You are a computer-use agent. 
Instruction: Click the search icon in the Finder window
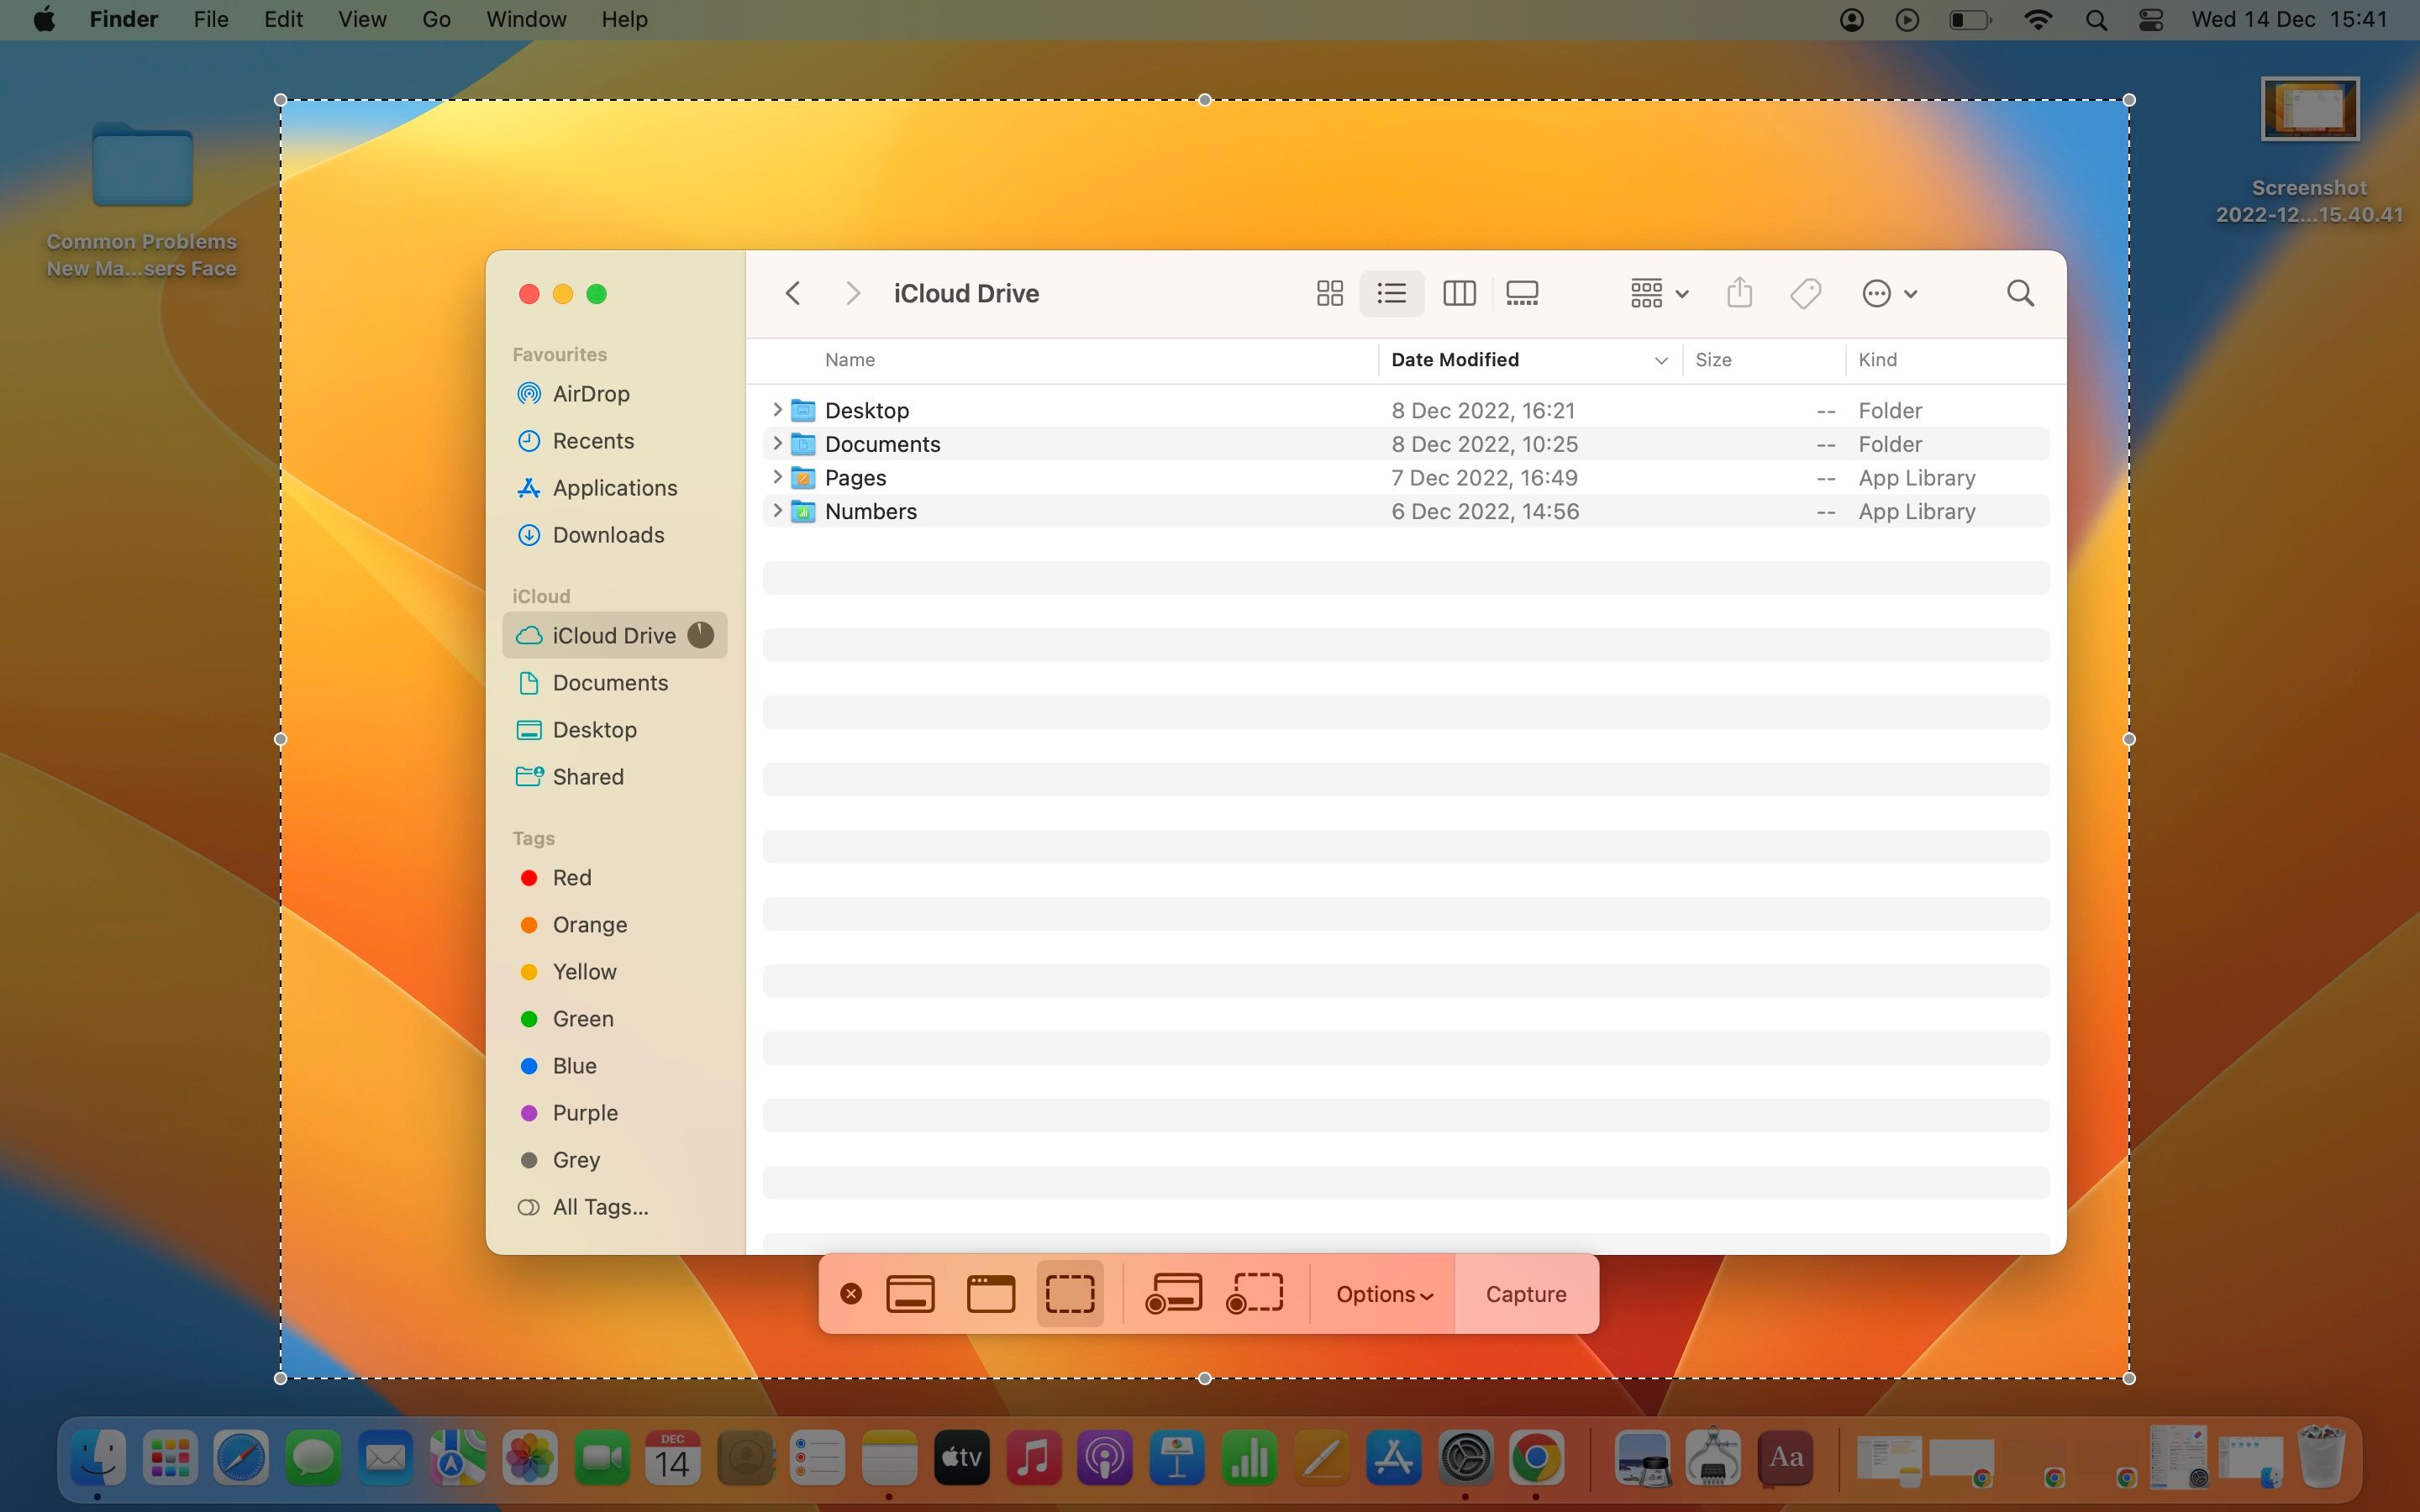(2019, 293)
